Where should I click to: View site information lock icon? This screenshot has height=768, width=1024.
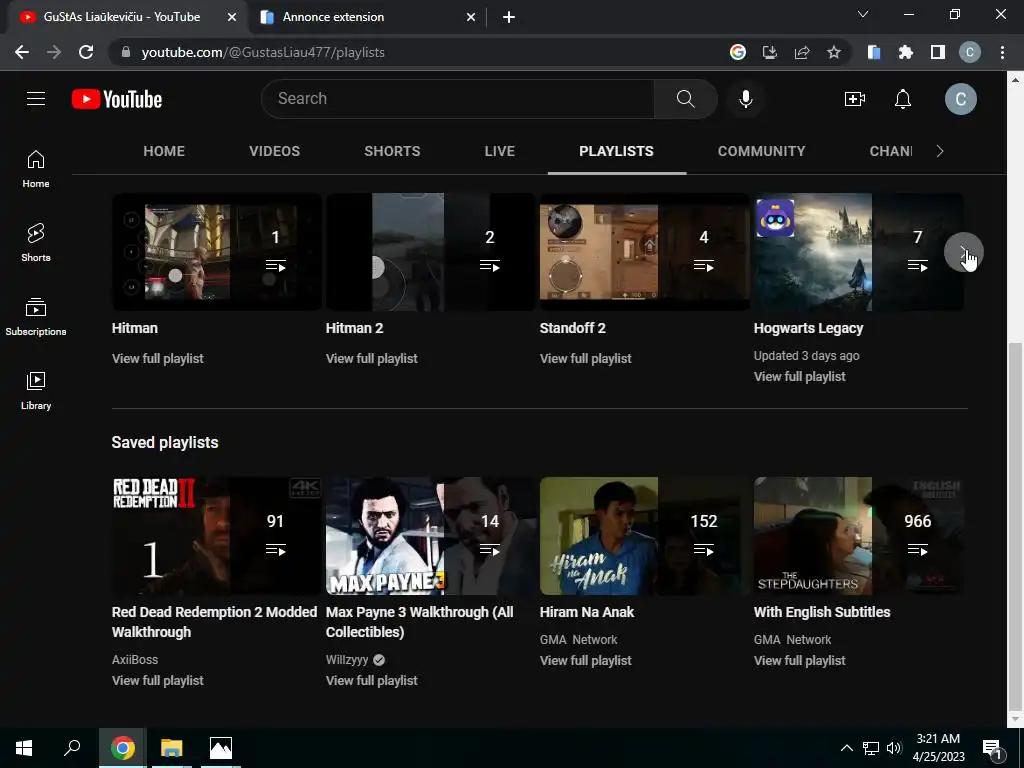point(126,52)
